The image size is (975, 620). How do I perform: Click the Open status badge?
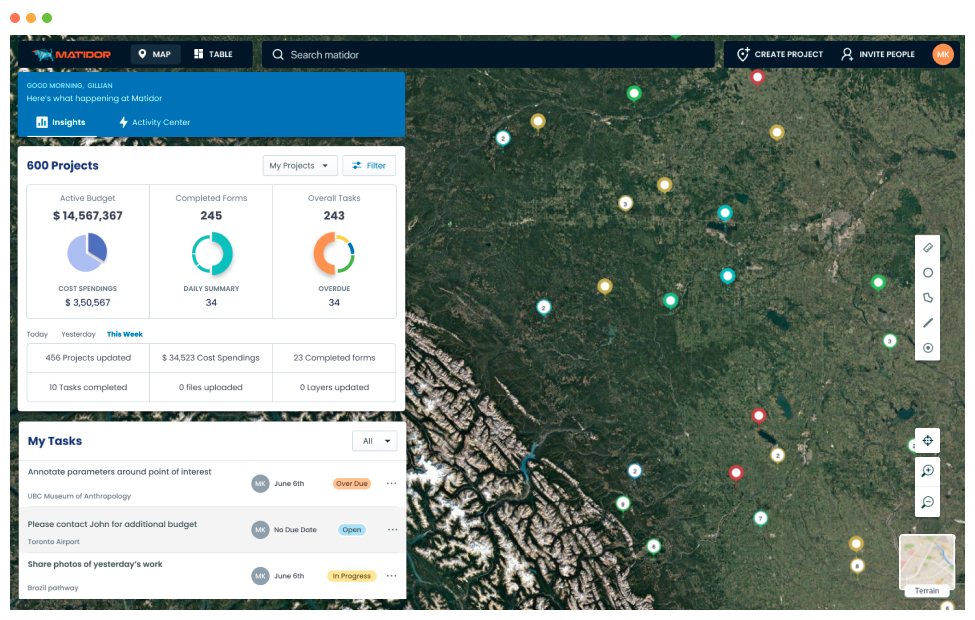351,530
